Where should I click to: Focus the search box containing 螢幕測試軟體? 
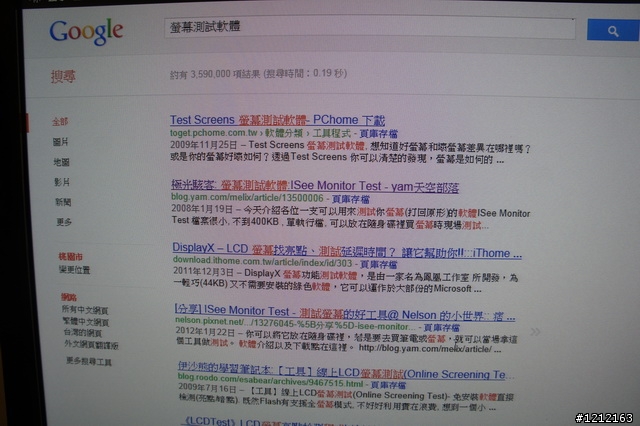(x=369, y=28)
